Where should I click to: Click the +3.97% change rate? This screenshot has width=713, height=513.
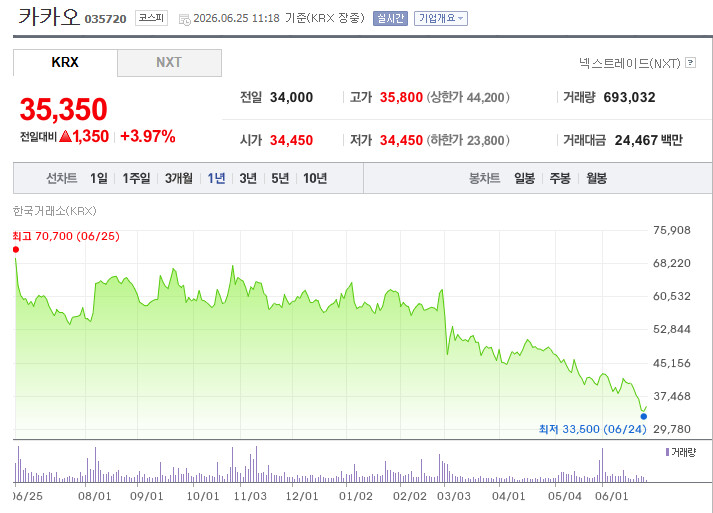148,136
